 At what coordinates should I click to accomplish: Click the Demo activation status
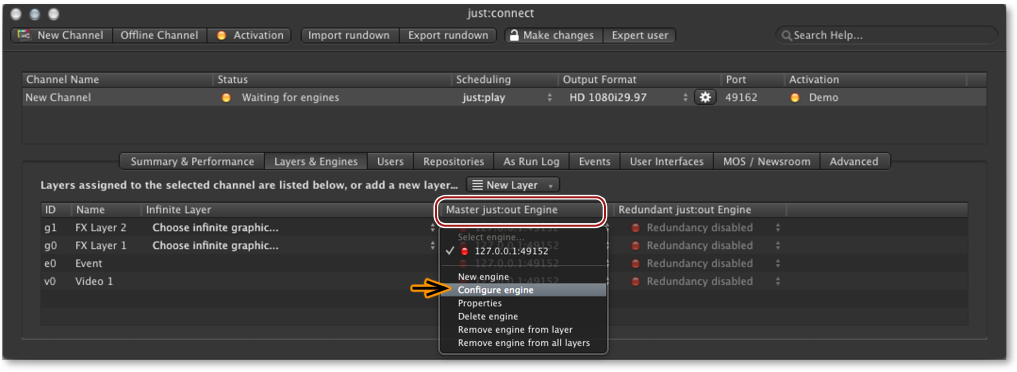point(823,98)
